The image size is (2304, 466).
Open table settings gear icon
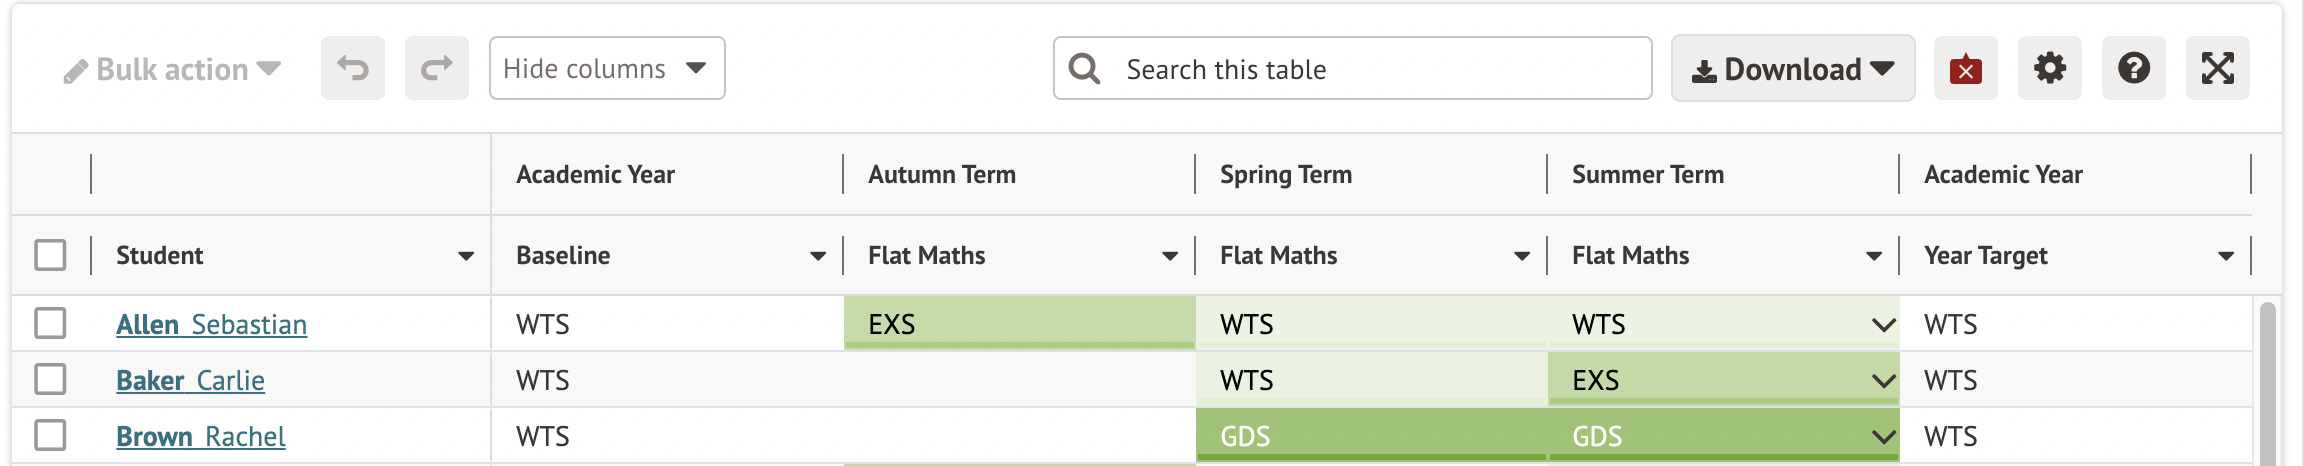(x=2049, y=69)
